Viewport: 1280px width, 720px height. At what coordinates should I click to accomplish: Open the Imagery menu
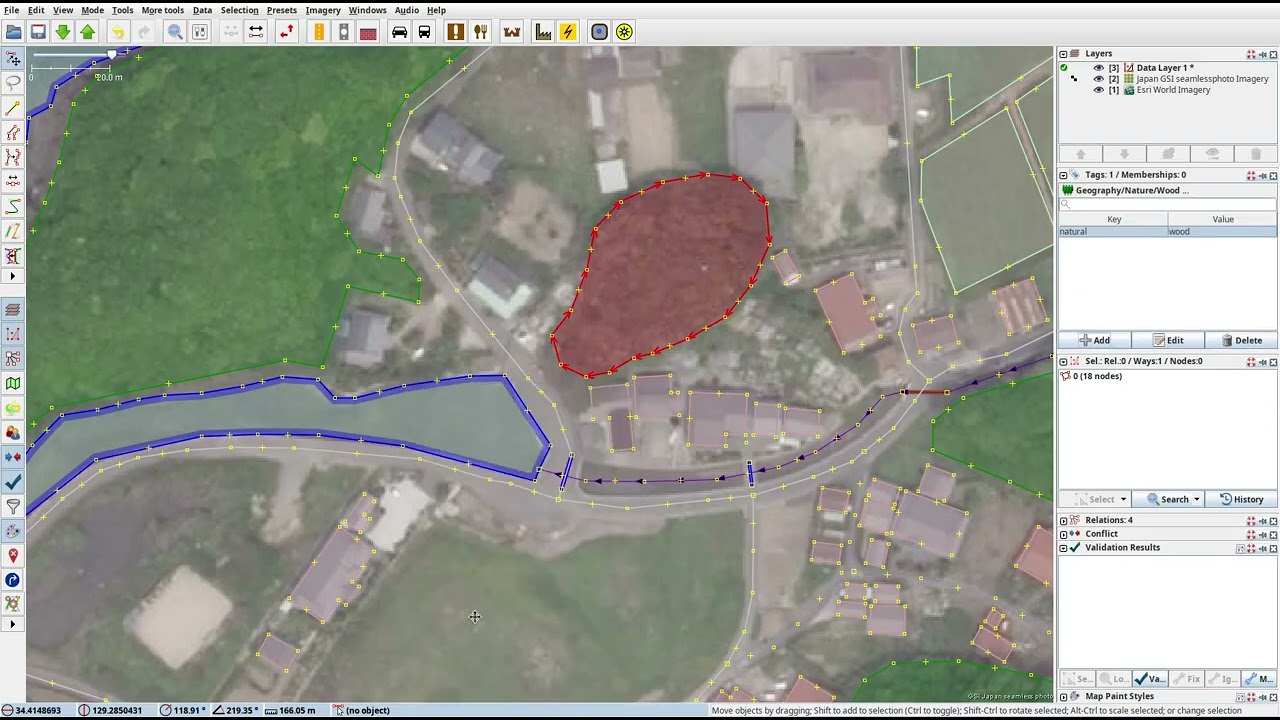[x=323, y=10]
